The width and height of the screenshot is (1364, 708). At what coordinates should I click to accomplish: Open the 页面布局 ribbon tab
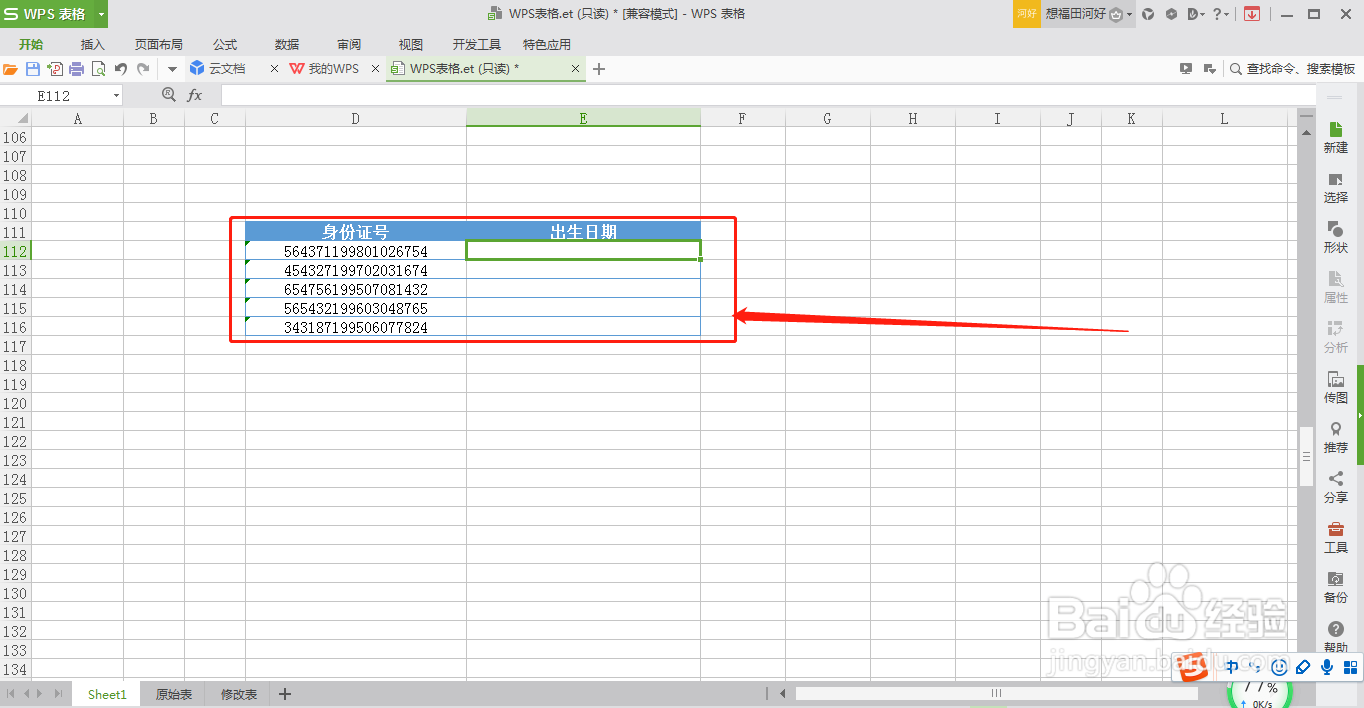tap(159, 44)
